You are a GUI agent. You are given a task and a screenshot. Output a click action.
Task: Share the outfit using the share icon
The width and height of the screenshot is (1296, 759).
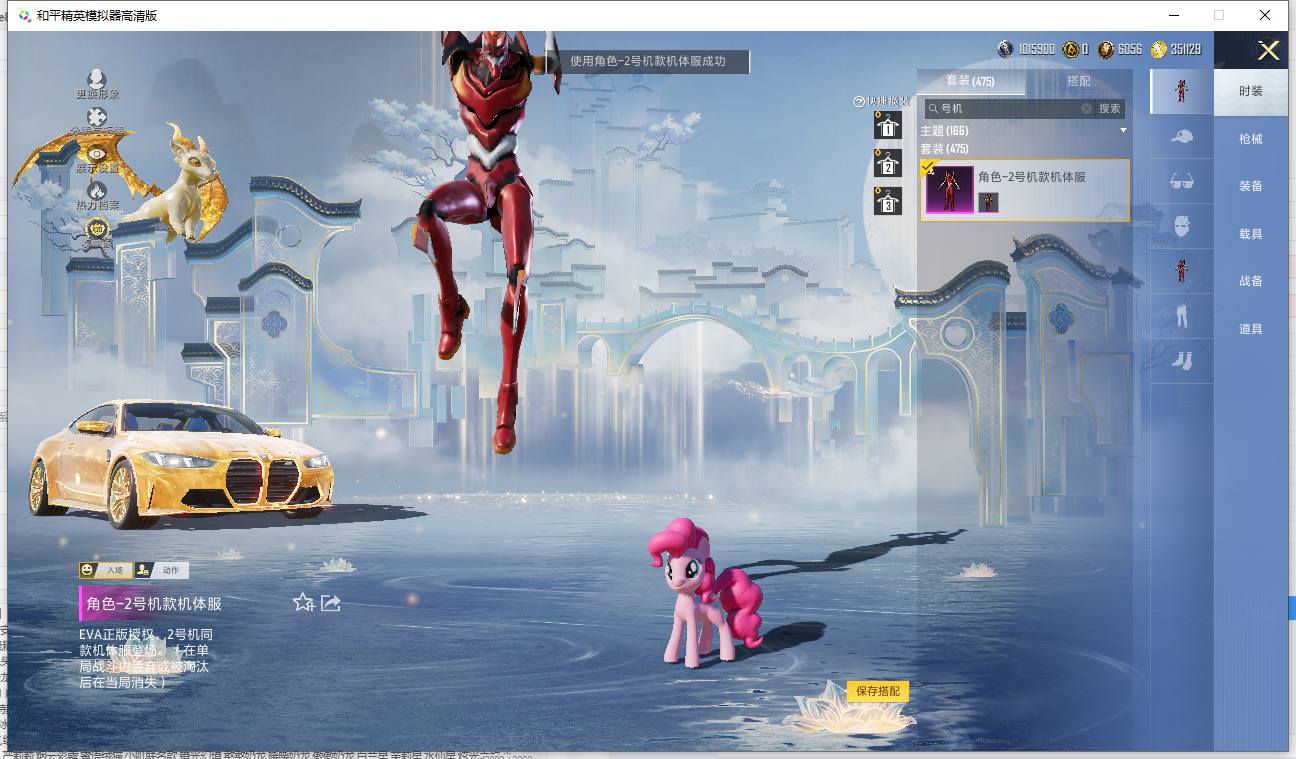(331, 602)
